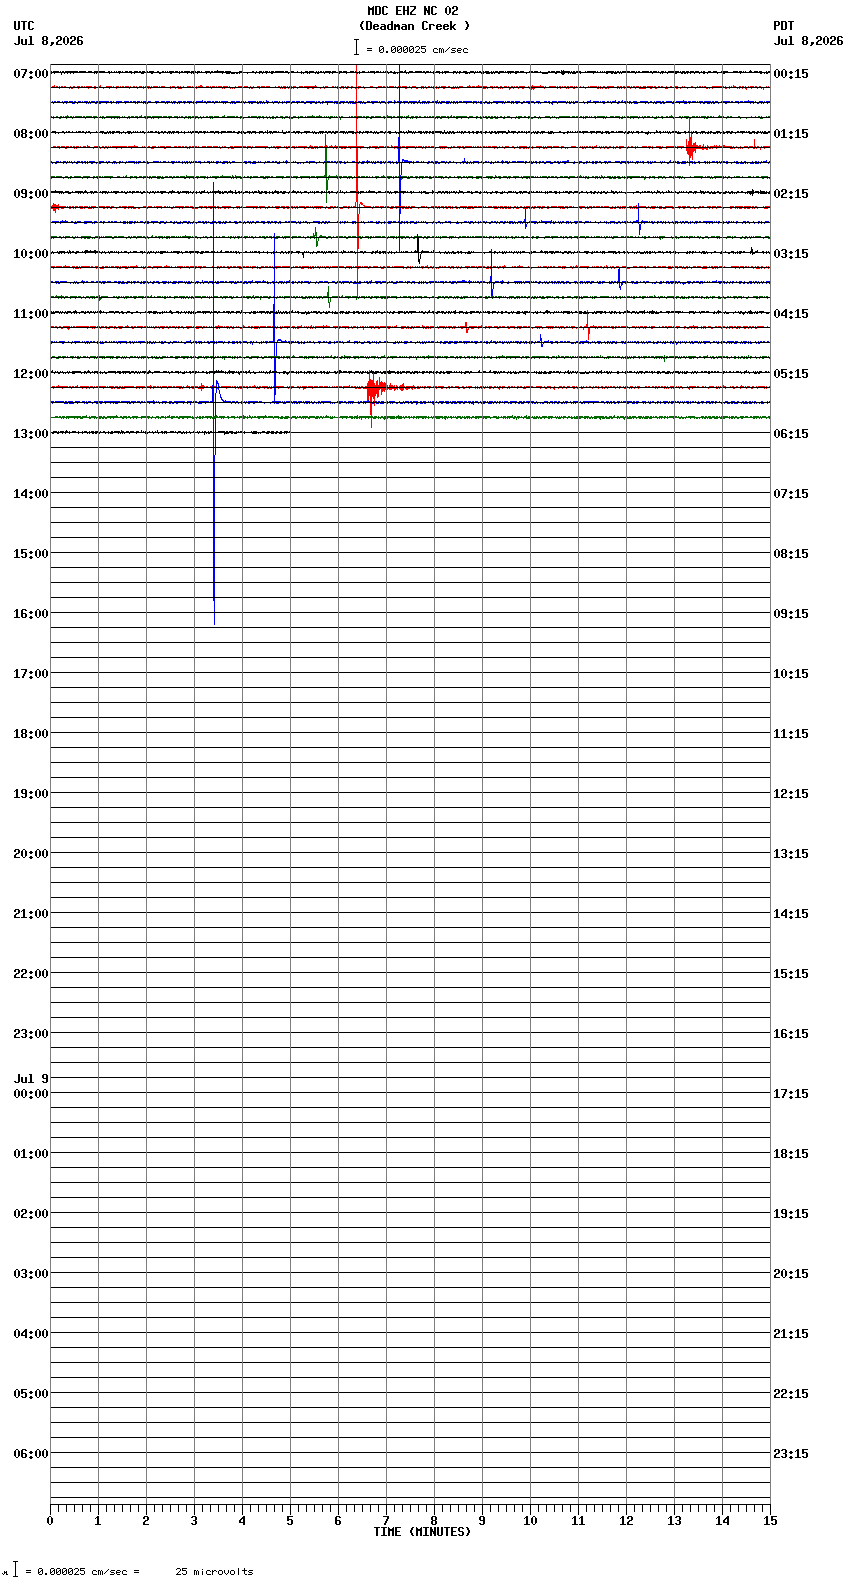The height and width of the screenshot is (1584, 850).
Task: Click the '00:00' UTC time label
Action: pyautogui.click(x=31, y=1094)
